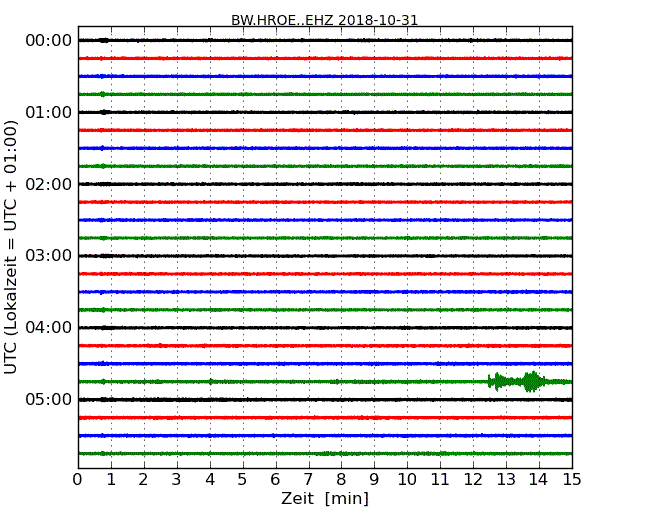This screenshot has height=520, width=650.
Task: Click the 12 minute tick label
Action: 473,480
